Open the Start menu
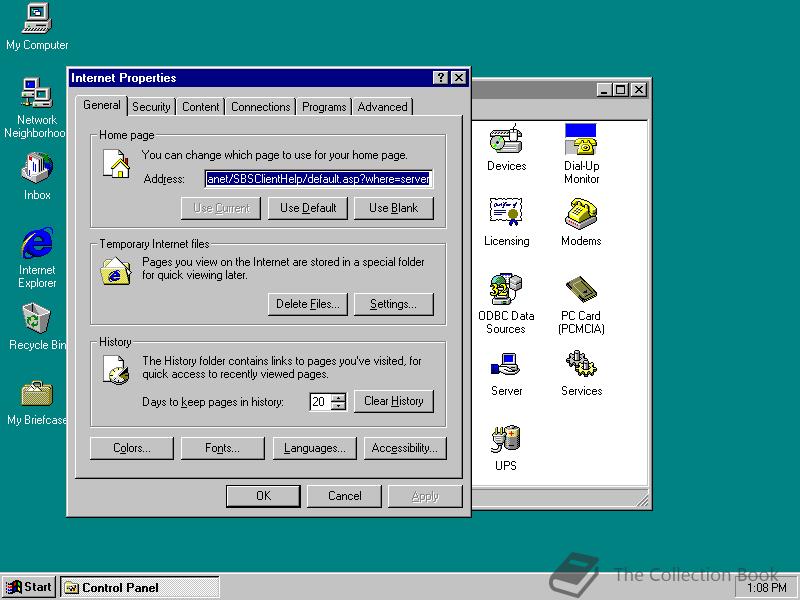The image size is (800, 600). pyautogui.click(x=29, y=587)
